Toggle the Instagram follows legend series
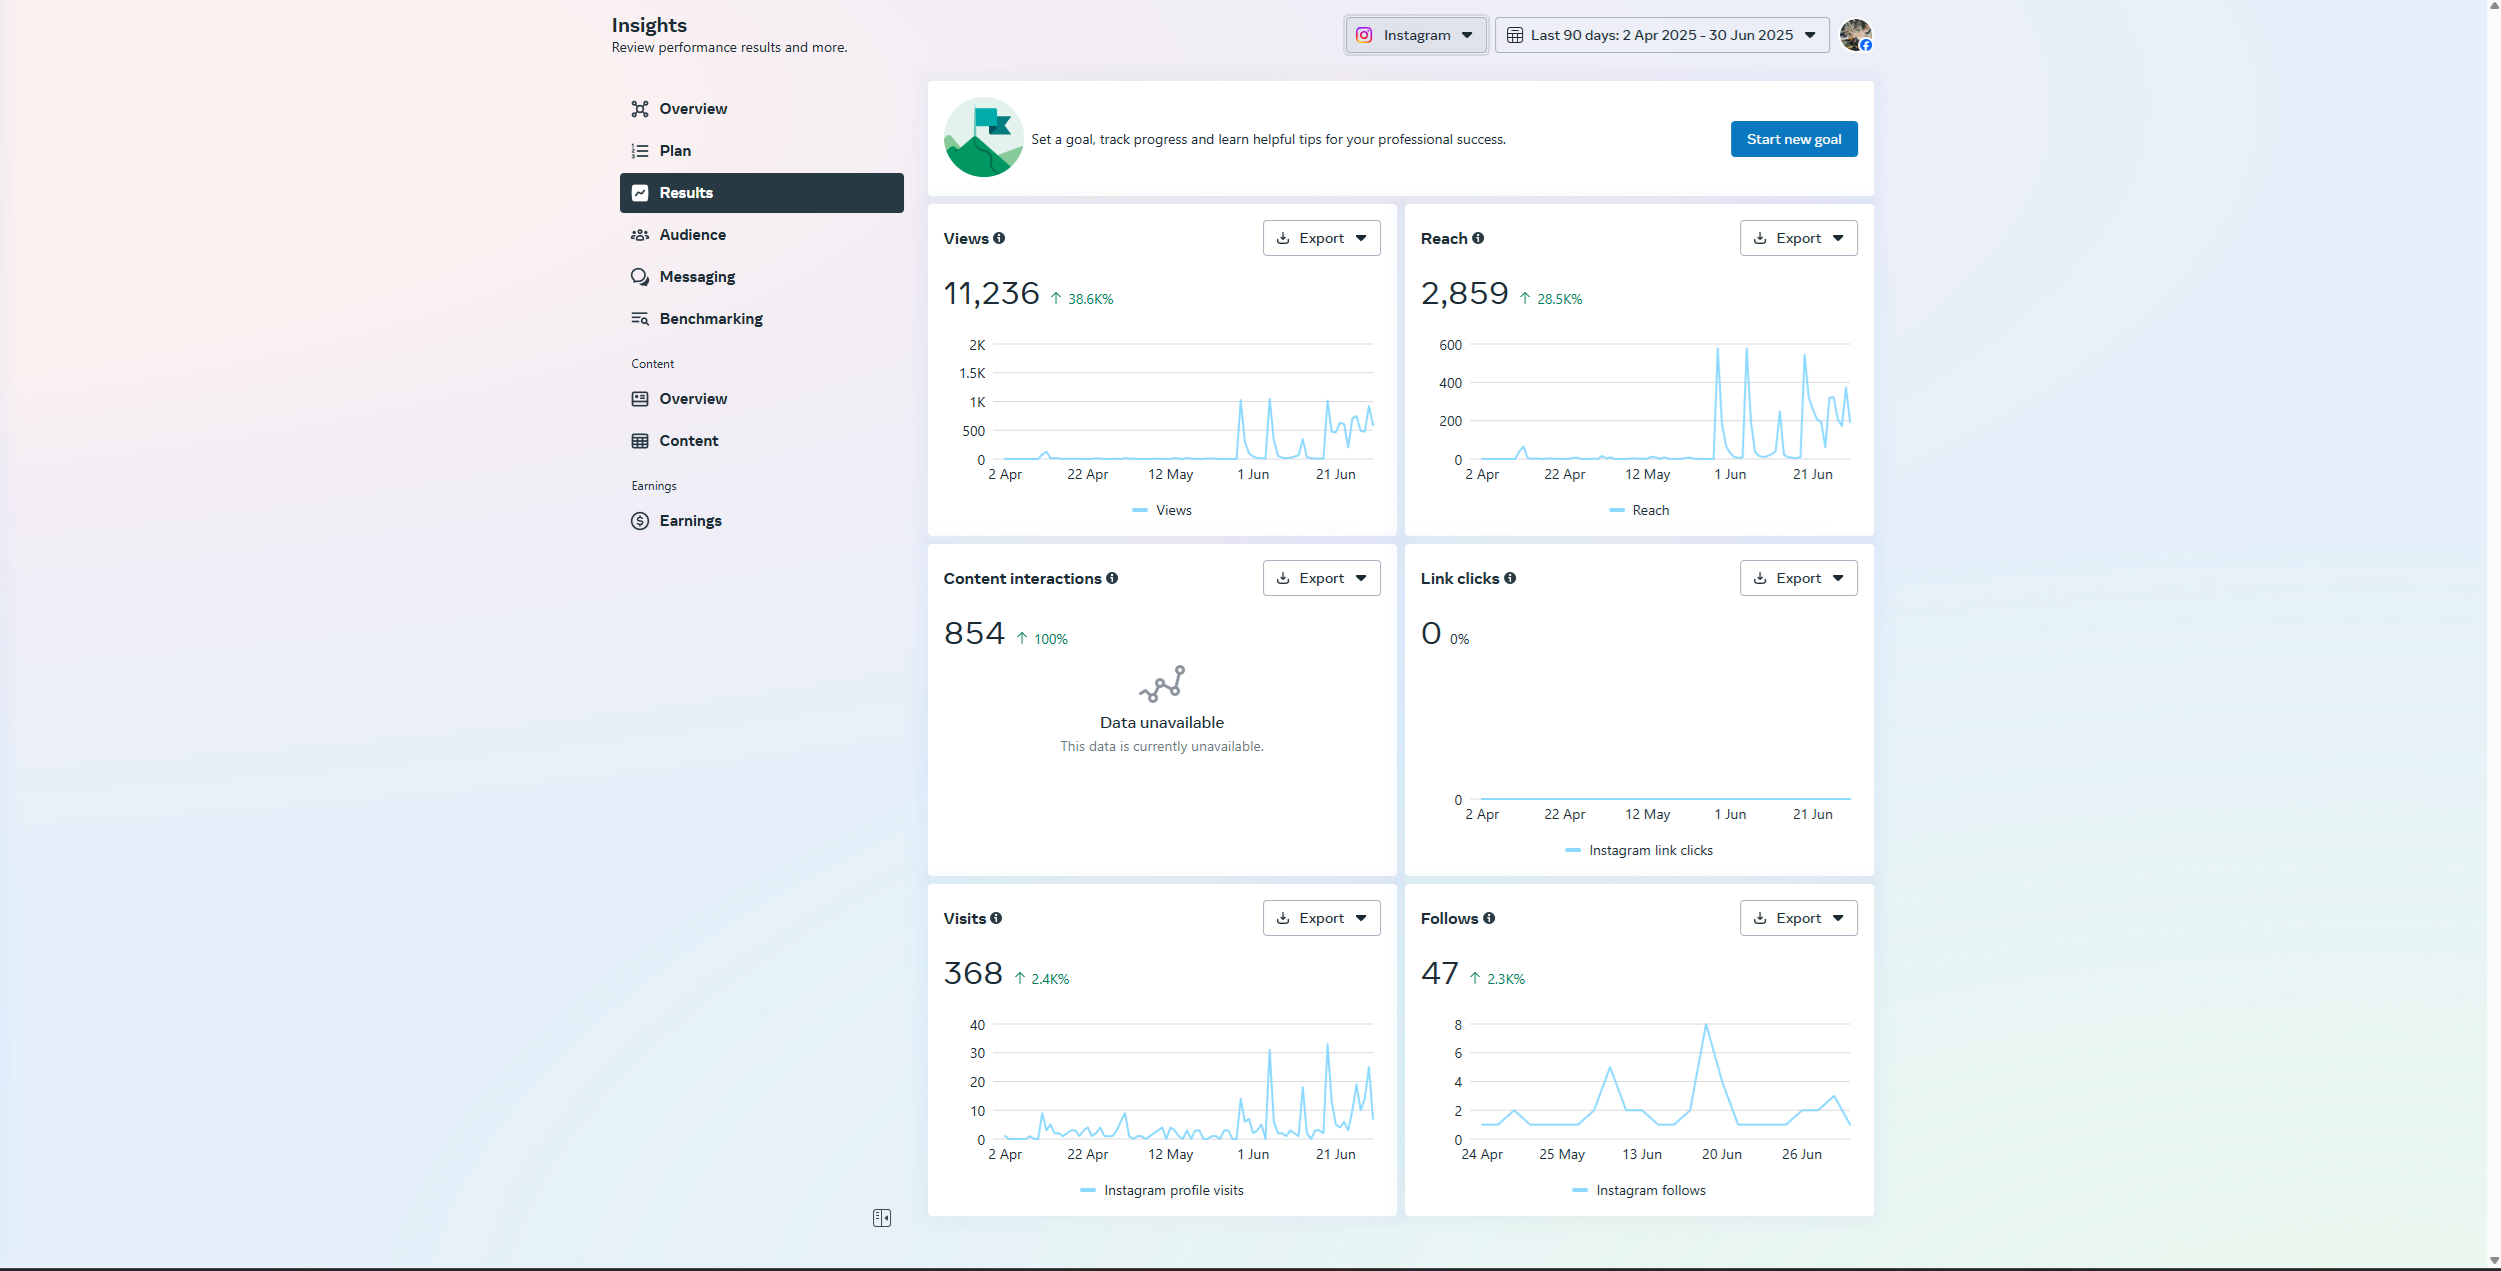The width and height of the screenshot is (2501, 1271). (x=1650, y=1190)
